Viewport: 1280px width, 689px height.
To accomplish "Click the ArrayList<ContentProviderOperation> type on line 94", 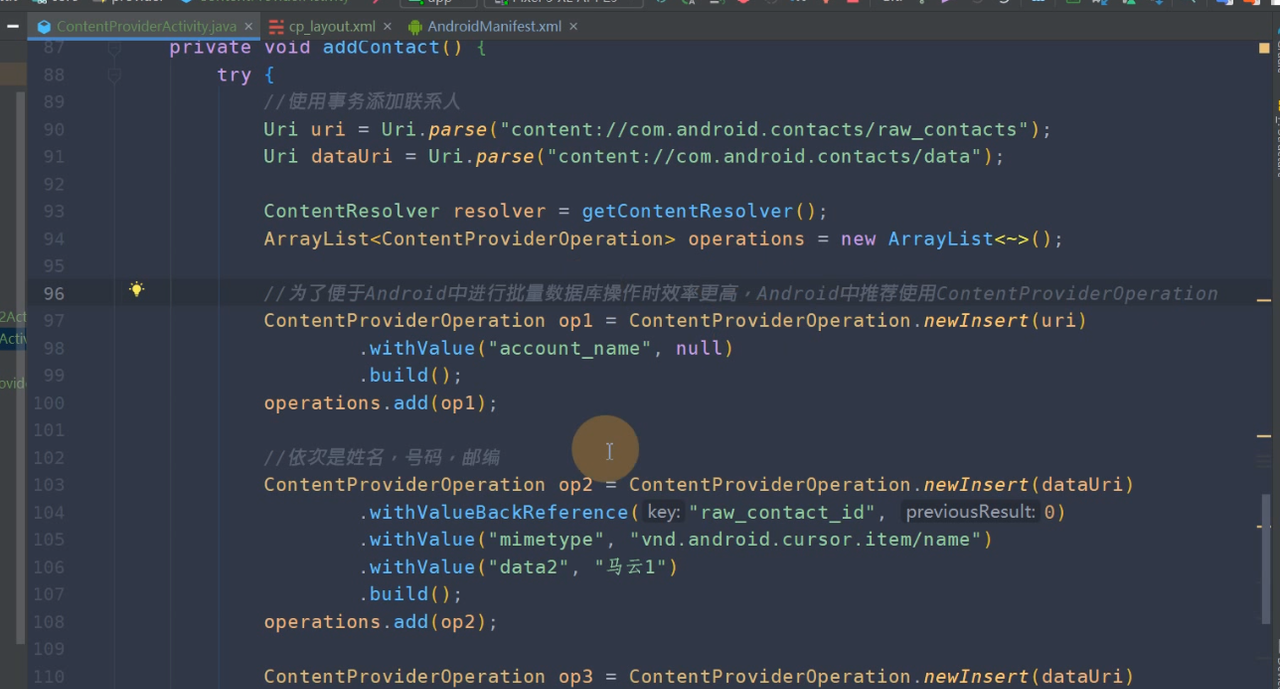I will pyautogui.click(x=470, y=239).
